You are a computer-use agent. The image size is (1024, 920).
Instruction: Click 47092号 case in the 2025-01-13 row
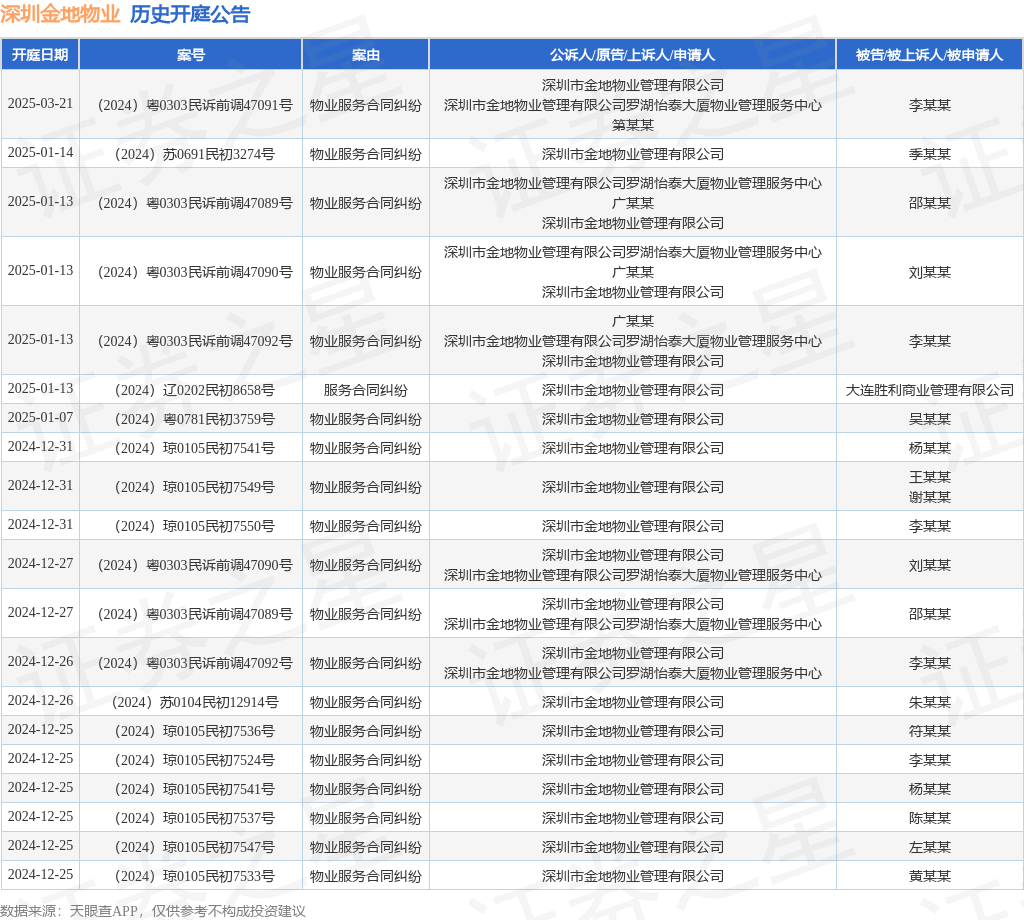[195, 341]
